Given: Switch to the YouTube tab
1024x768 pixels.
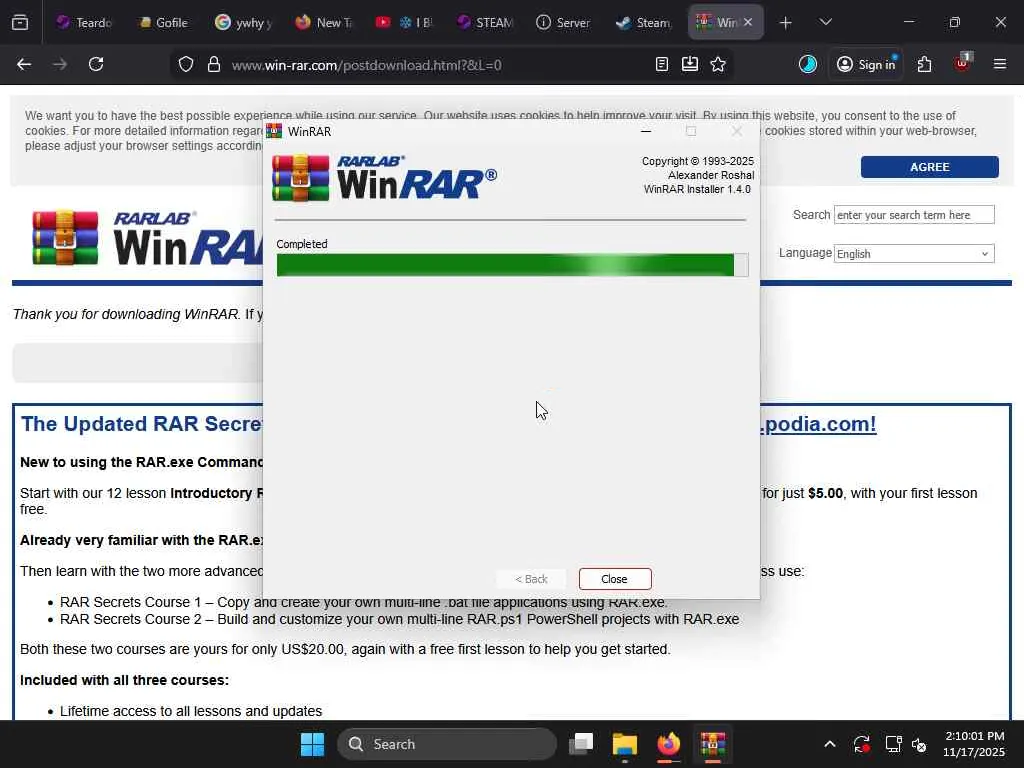Looking at the screenshot, I should click(x=402, y=22).
